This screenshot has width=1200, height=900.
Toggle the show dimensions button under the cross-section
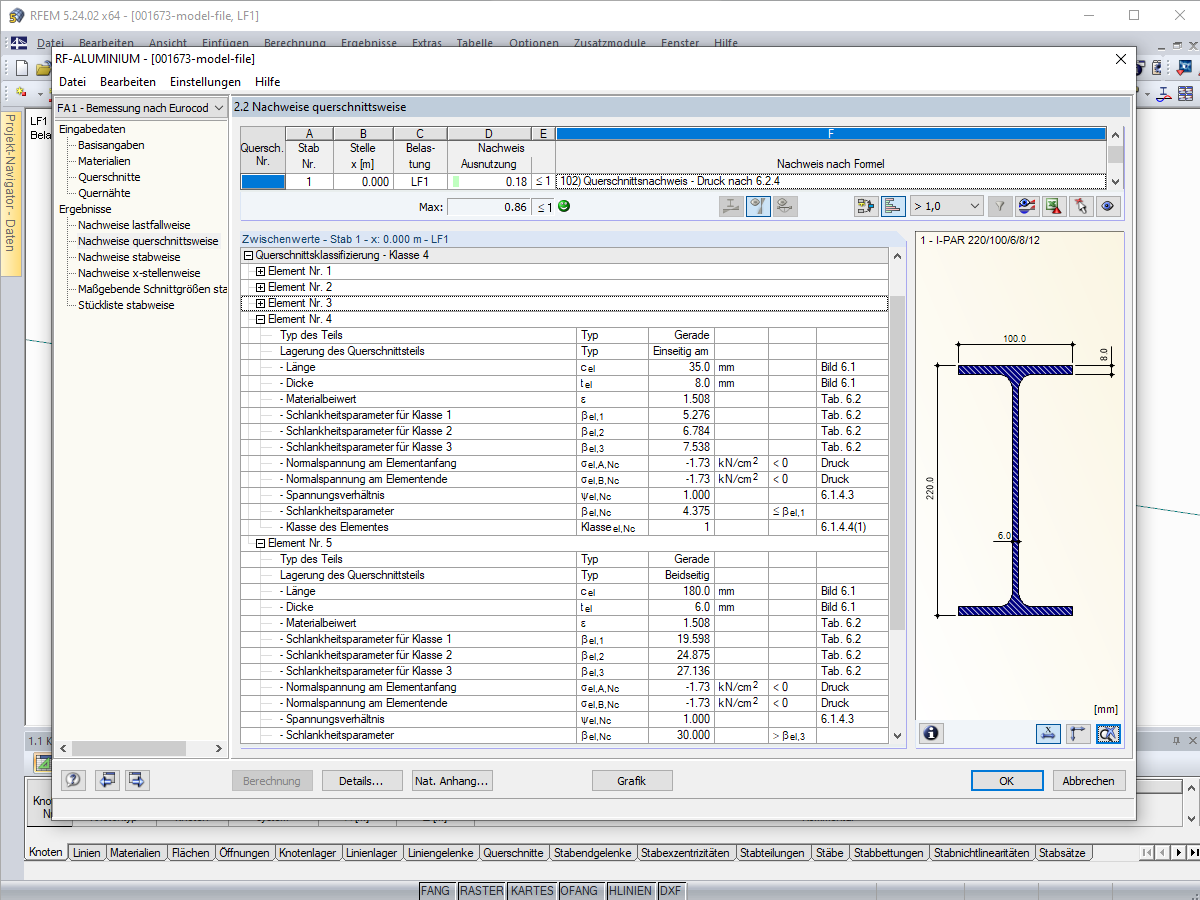tap(1048, 734)
